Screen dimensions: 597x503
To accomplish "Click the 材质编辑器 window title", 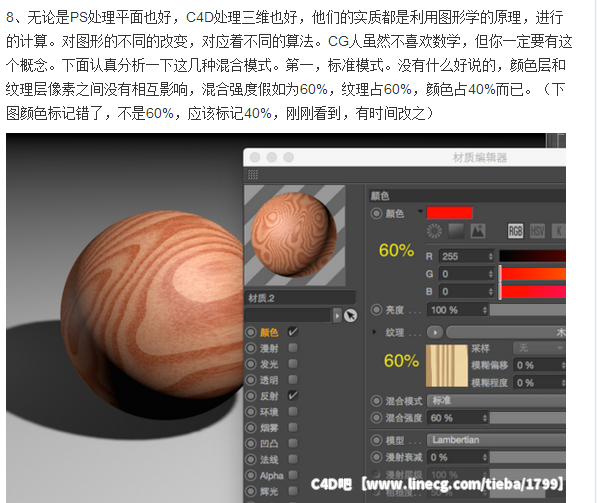I will click(479, 157).
